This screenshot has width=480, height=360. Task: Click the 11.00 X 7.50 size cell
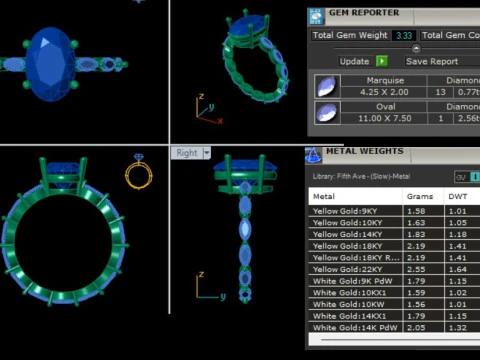coord(384,118)
